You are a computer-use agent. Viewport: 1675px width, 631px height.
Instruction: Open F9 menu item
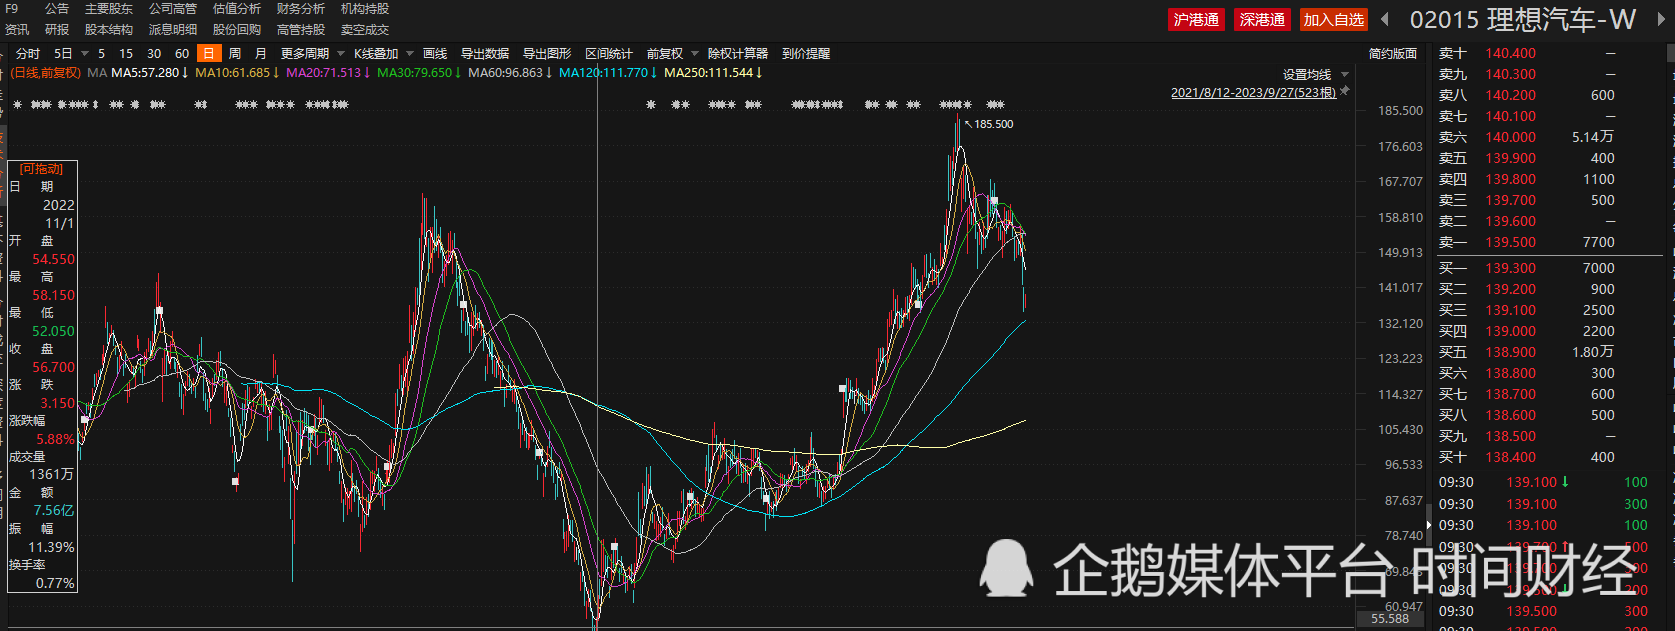click(12, 9)
